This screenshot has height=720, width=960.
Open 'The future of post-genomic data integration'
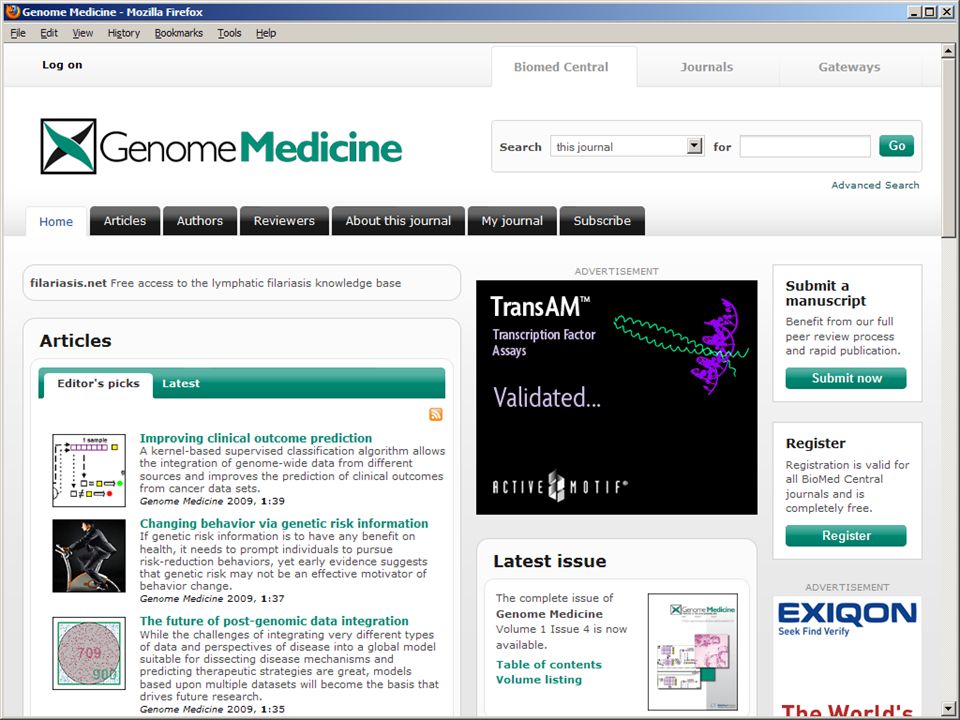[x=274, y=621]
